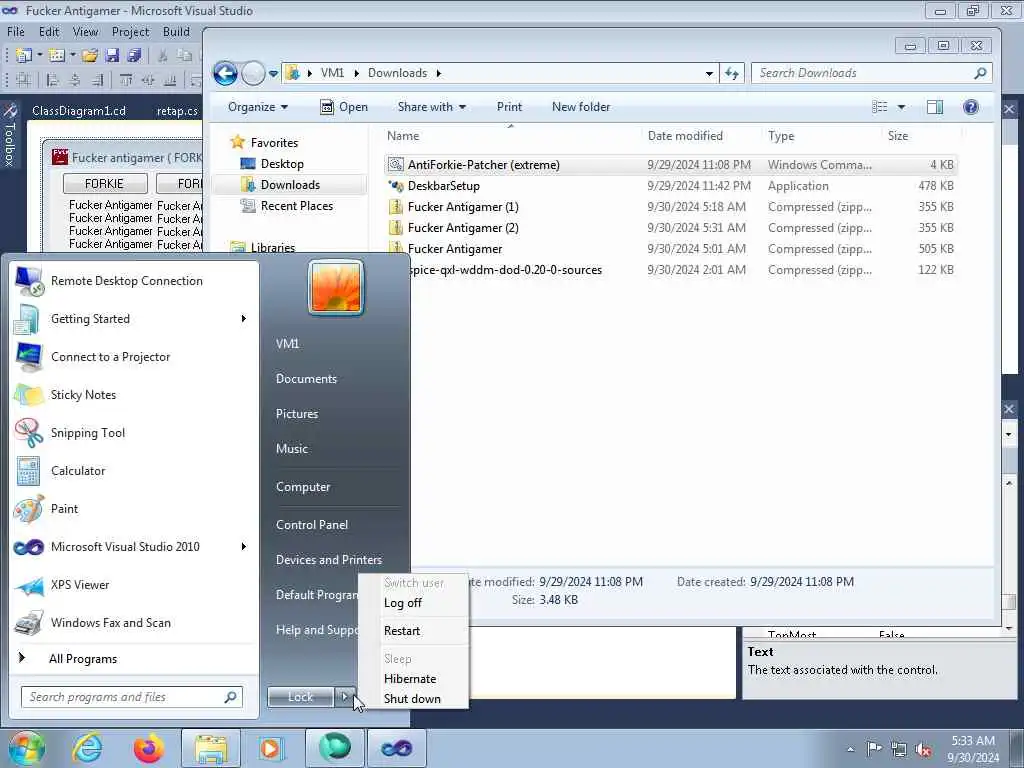The height and width of the screenshot is (768, 1024).
Task: Click the Explorer refresh button beside address bar
Action: pyautogui.click(x=732, y=73)
